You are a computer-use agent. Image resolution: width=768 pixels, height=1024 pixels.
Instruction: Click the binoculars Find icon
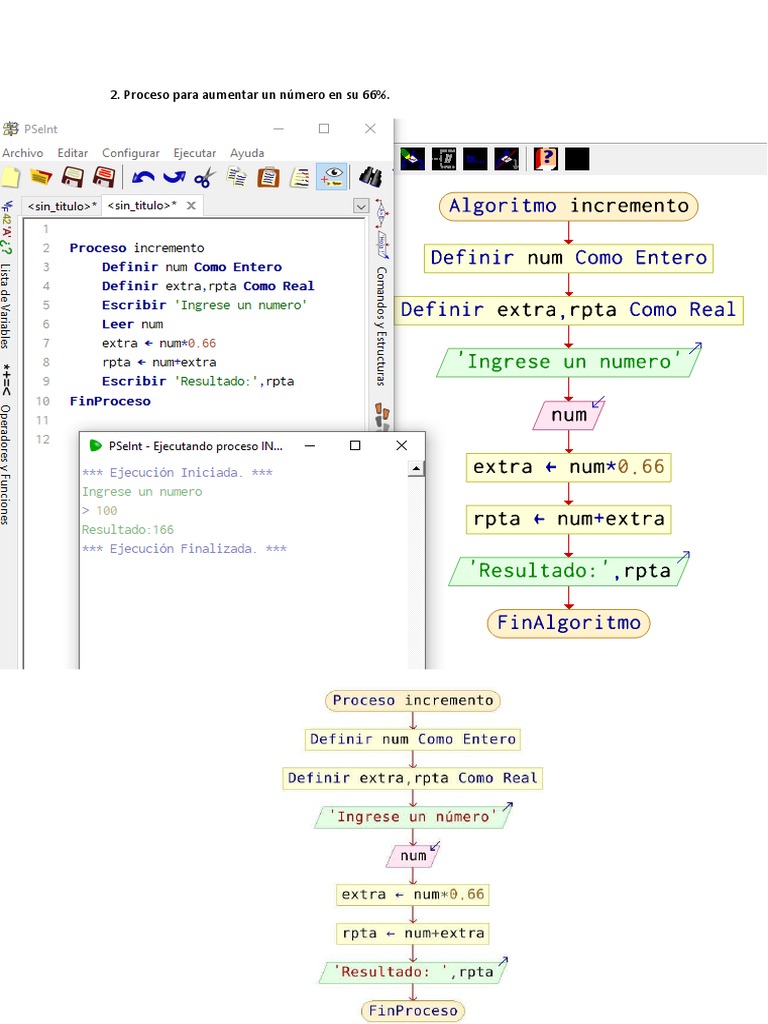[x=369, y=178]
